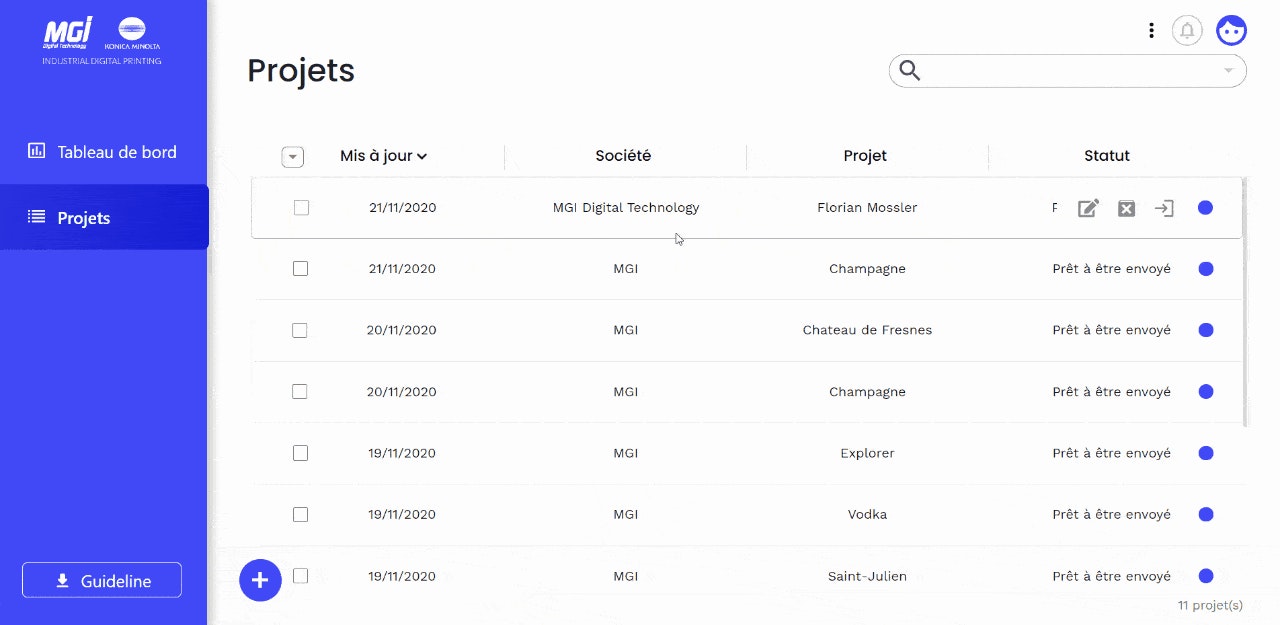Click the search magnifier icon

(909, 70)
